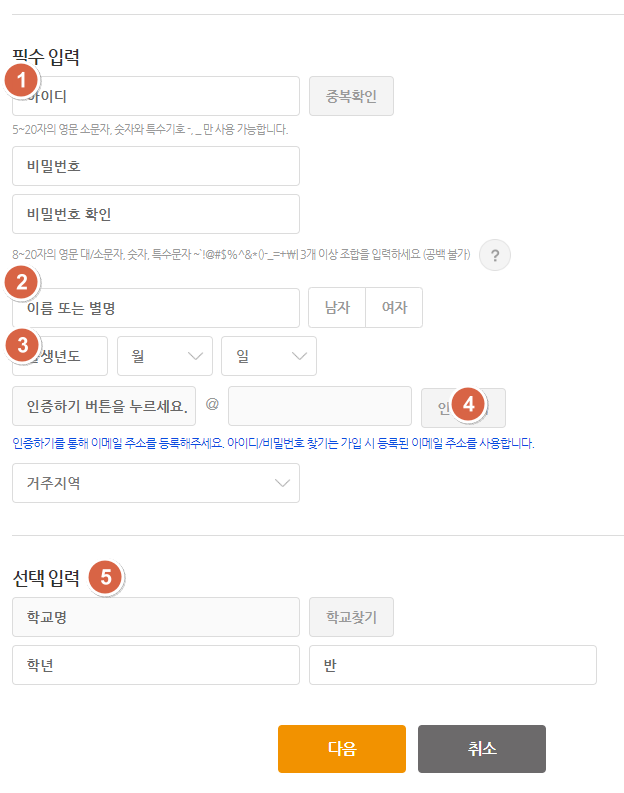Expand the 거주지역 region dropdown

tap(156, 483)
